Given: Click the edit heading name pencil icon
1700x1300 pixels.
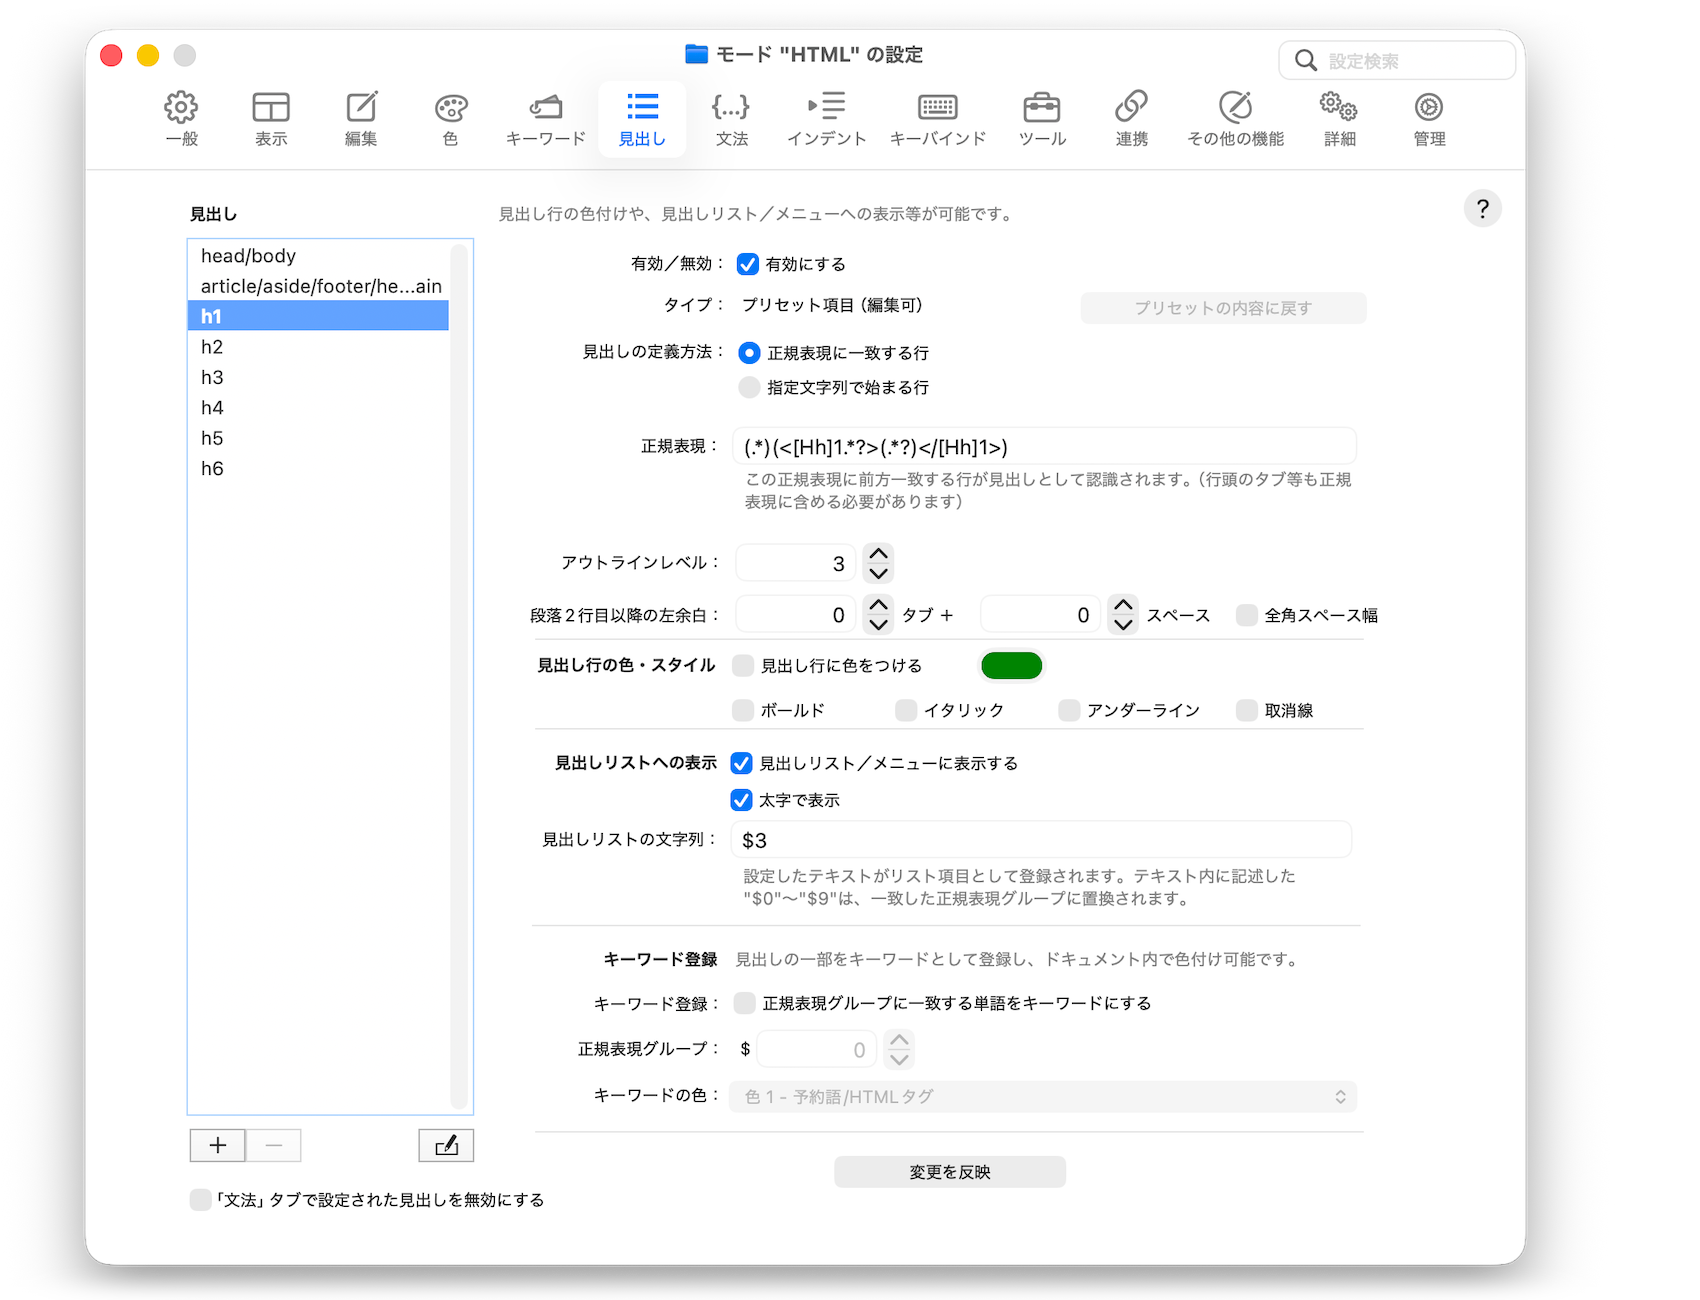Looking at the screenshot, I should (446, 1145).
